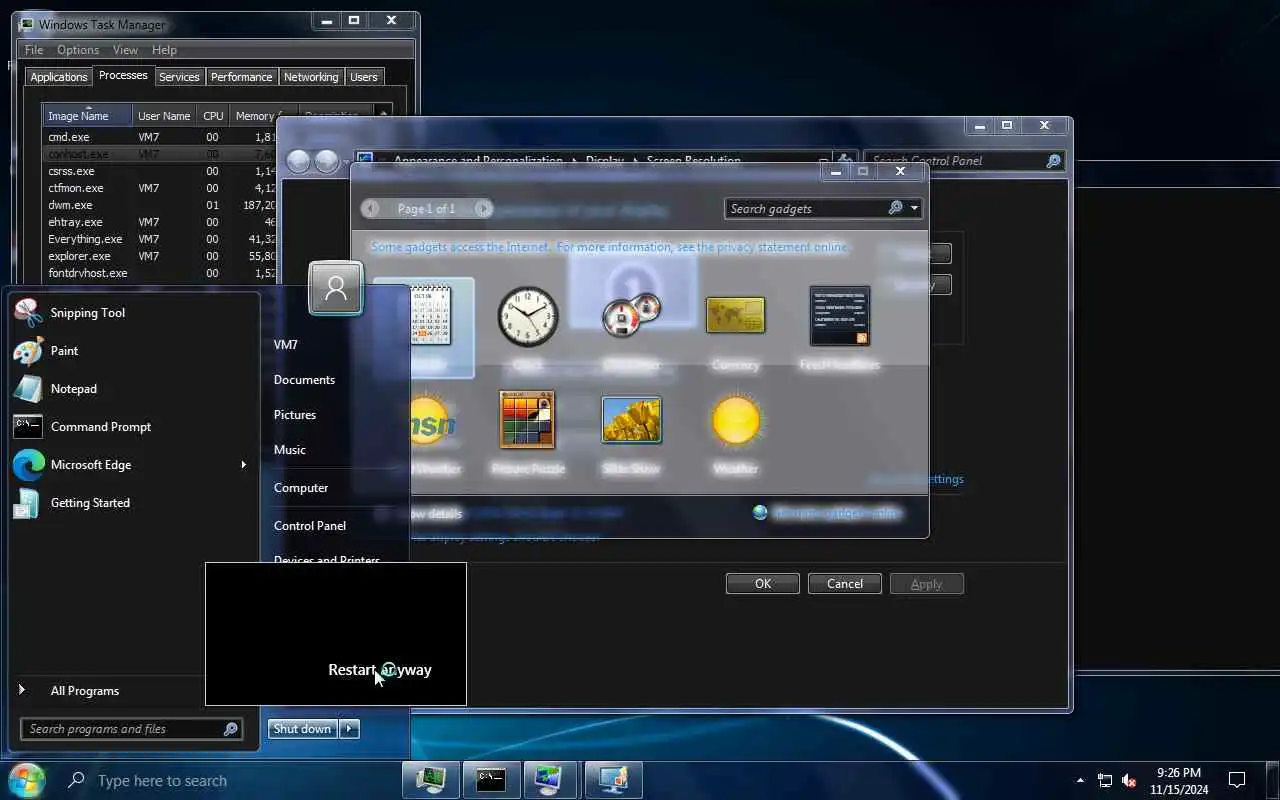
Task: Open the Help menu in Task Manager
Action: click(164, 50)
